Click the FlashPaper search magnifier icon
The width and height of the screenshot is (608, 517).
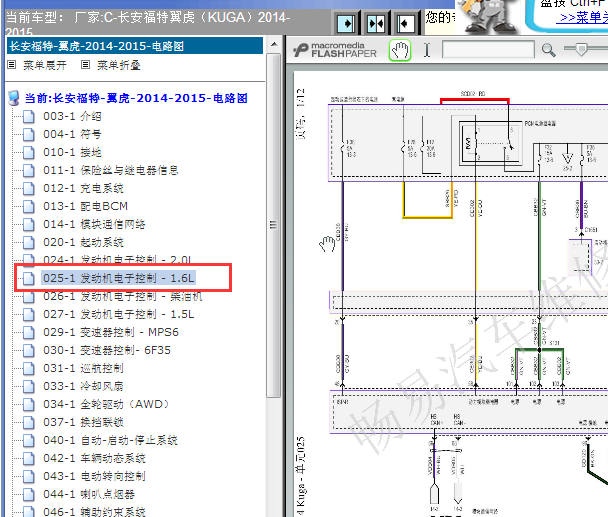click(x=548, y=50)
